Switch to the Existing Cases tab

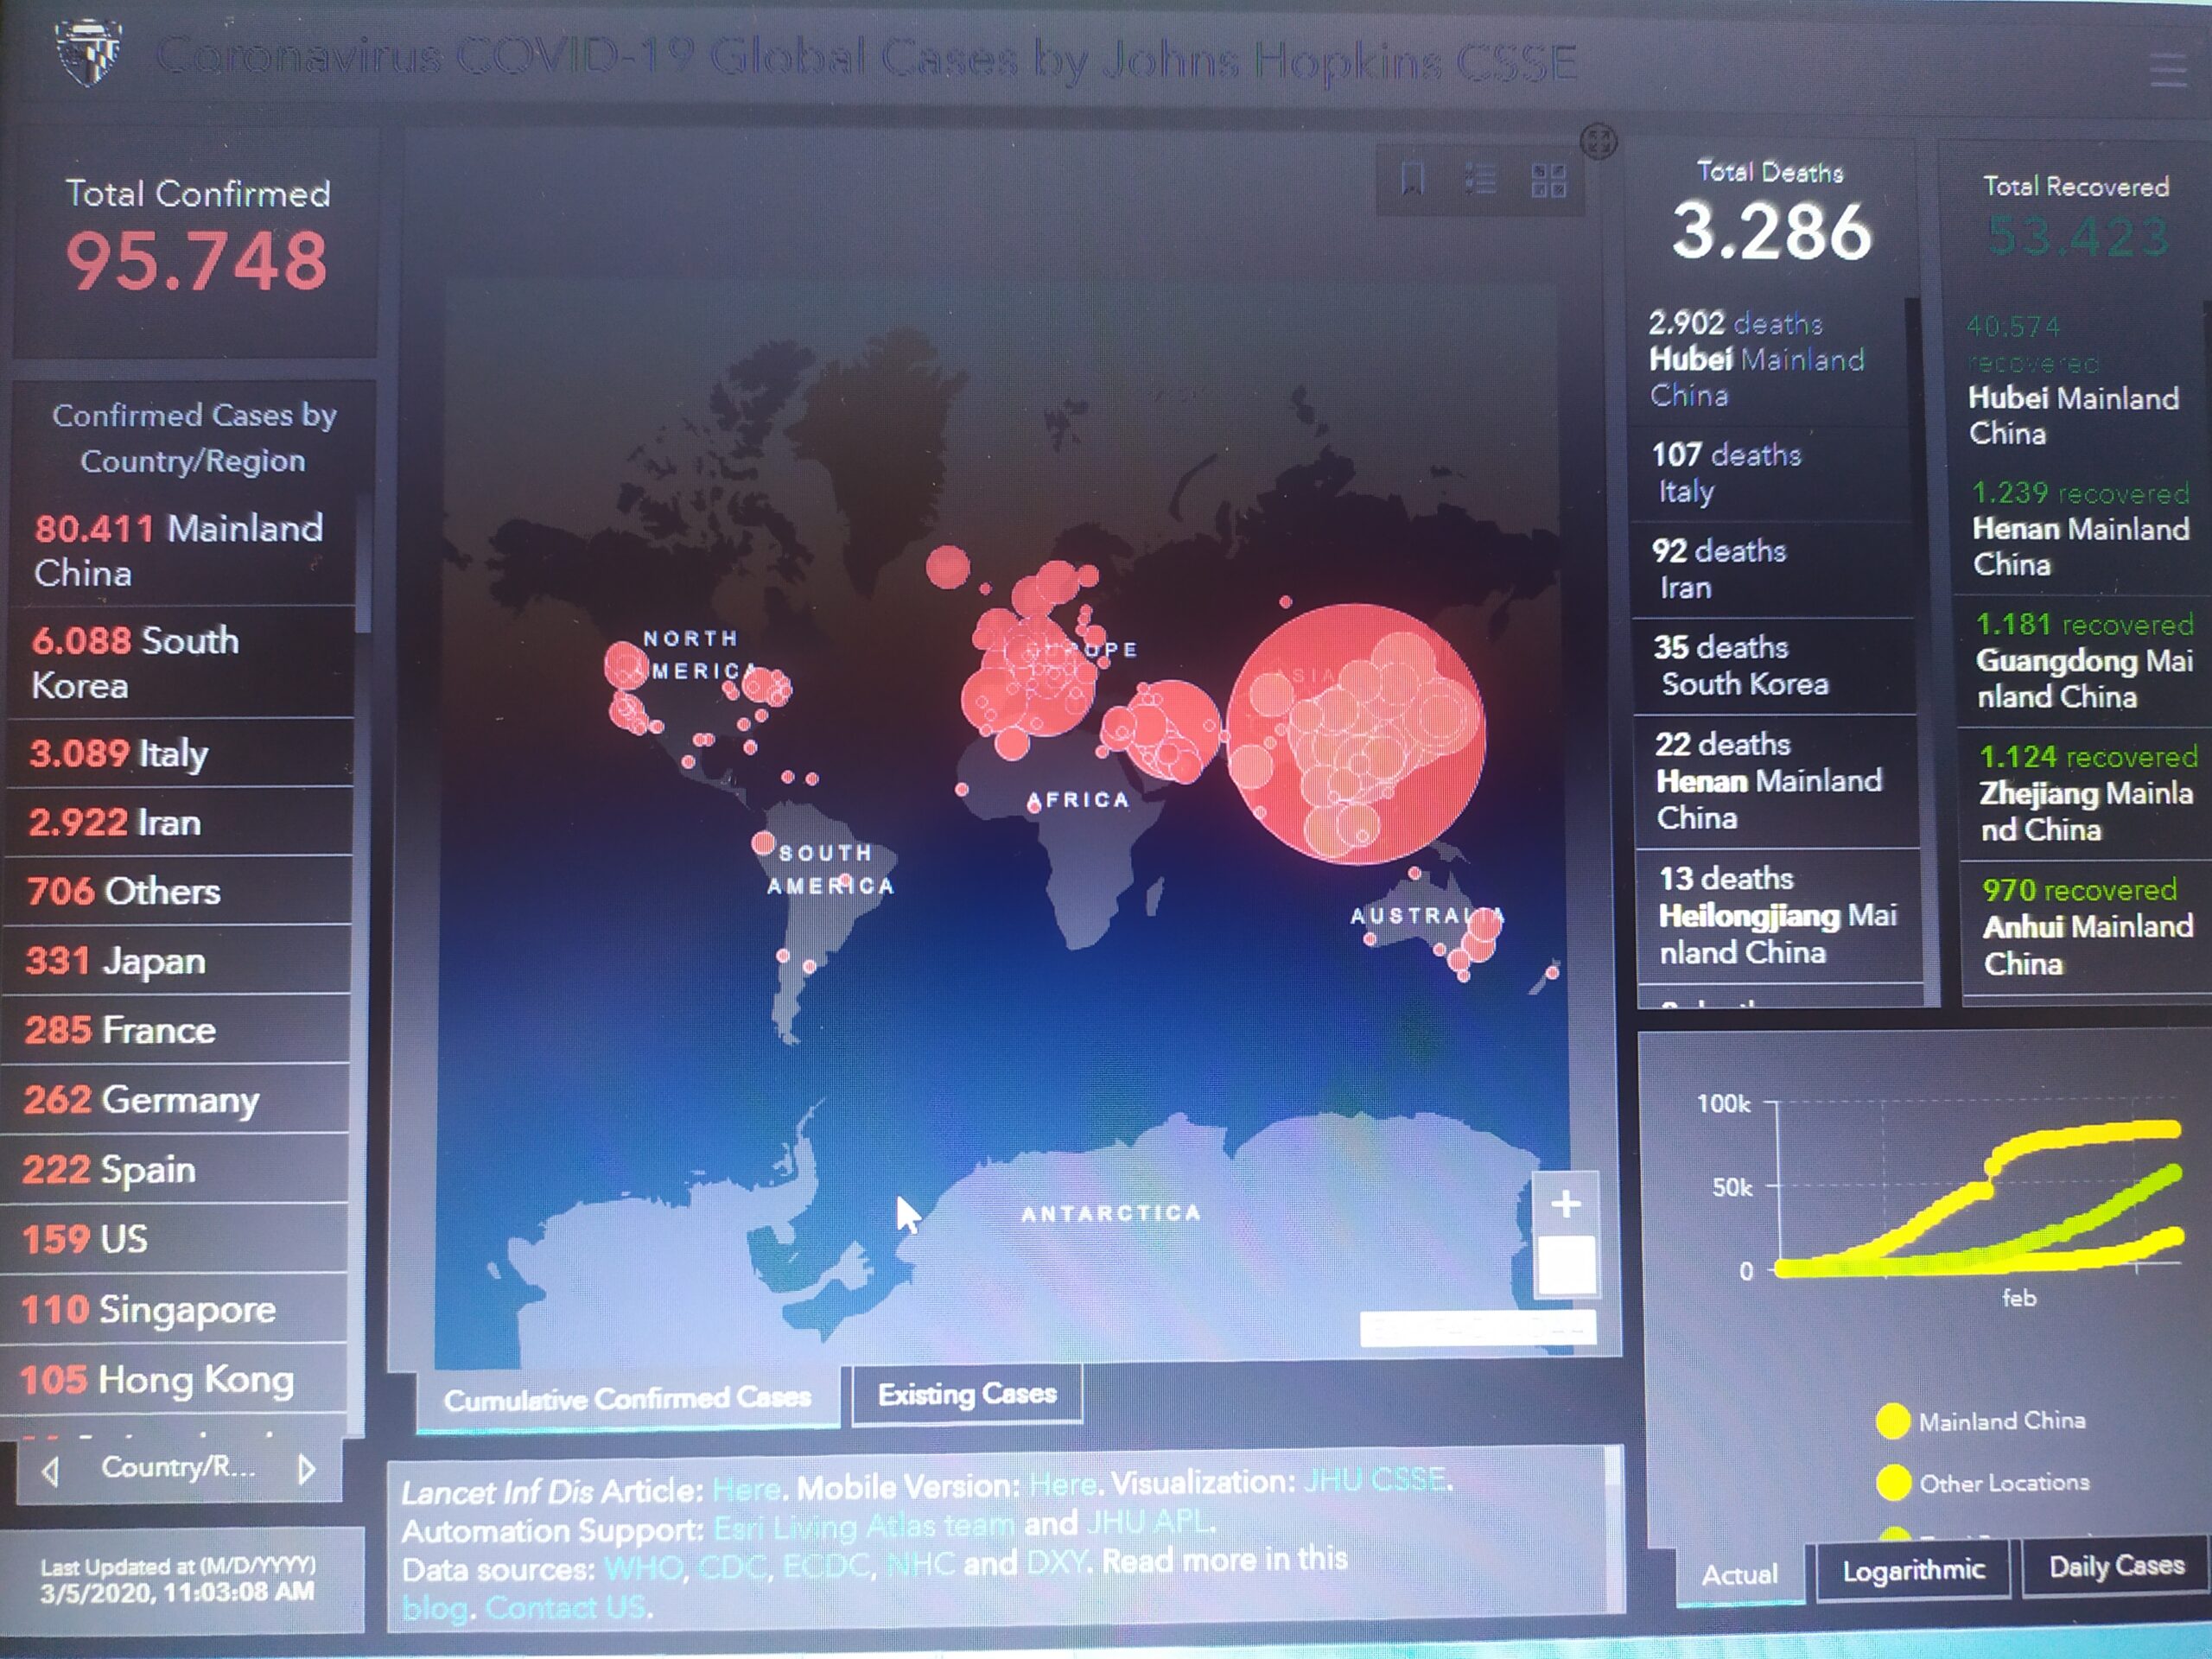point(967,1393)
